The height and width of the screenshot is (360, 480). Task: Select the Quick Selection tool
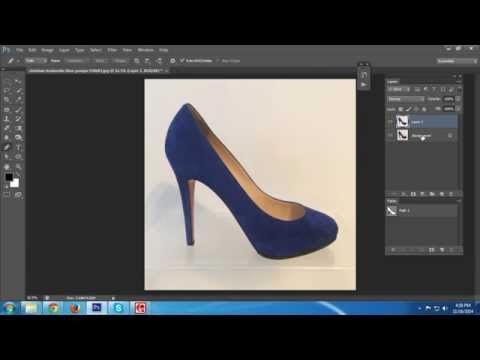18,91
